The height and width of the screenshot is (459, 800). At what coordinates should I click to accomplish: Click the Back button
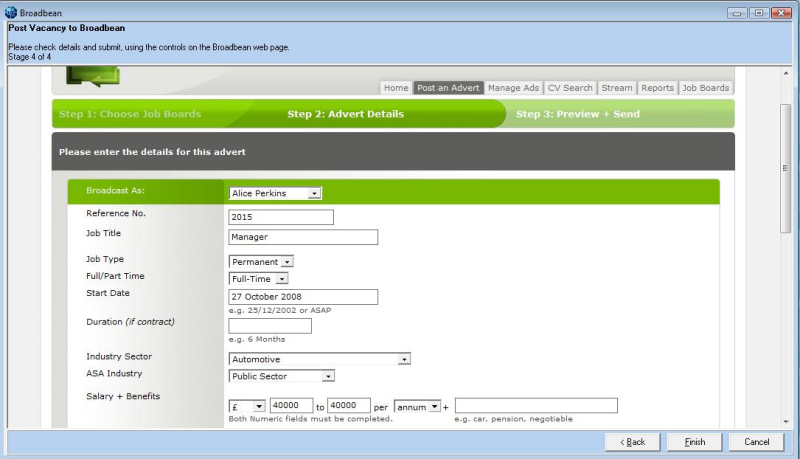[633, 442]
